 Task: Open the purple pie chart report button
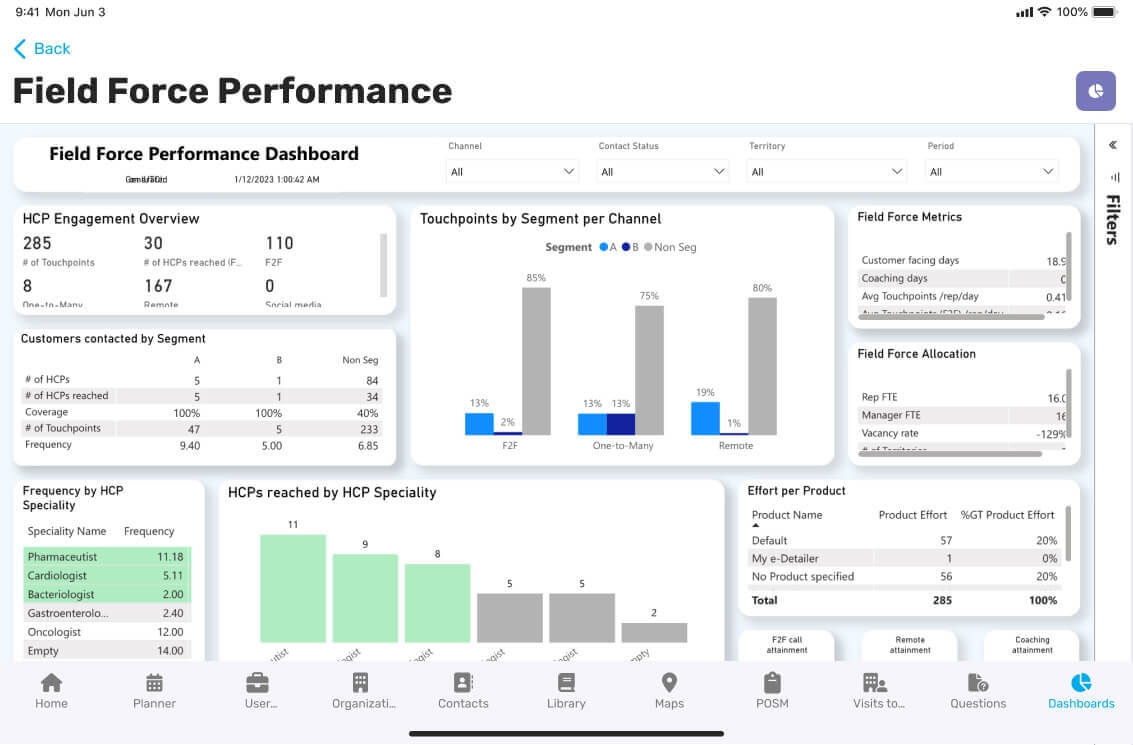[x=1095, y=91]
